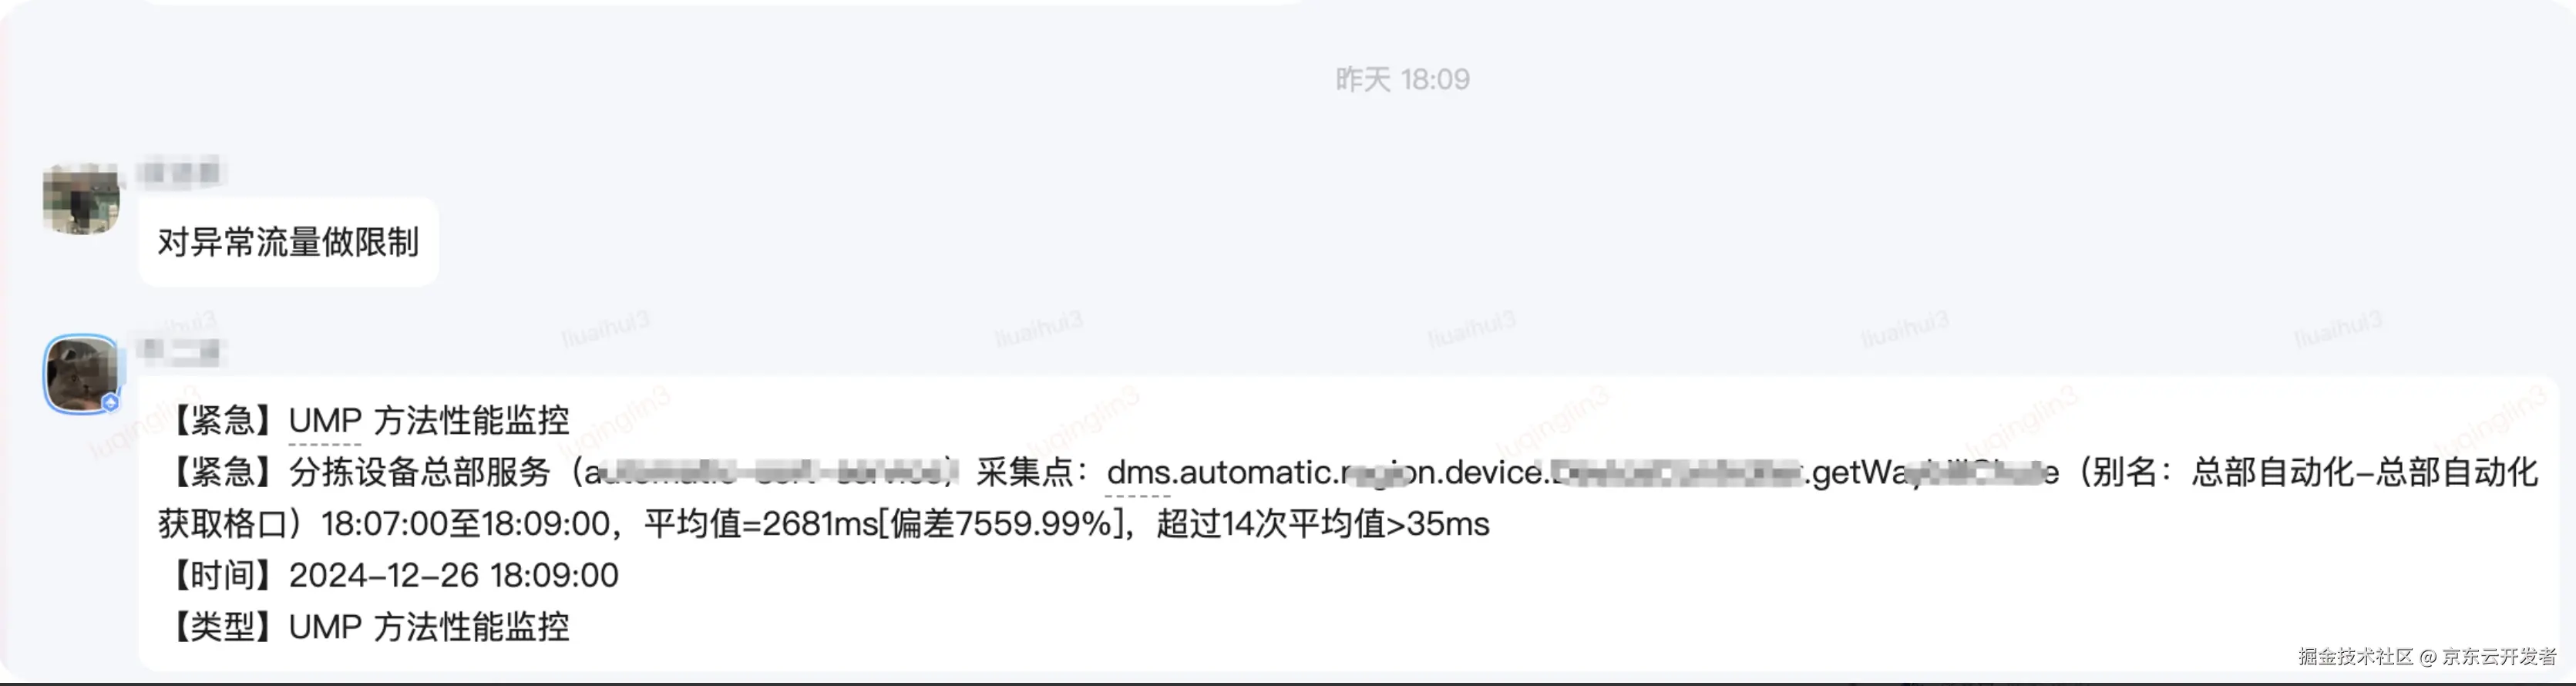Viewport: 2576px width, 686px height.
Task: Click the small blue badge on the cat avatar
Action: [111, 402]
